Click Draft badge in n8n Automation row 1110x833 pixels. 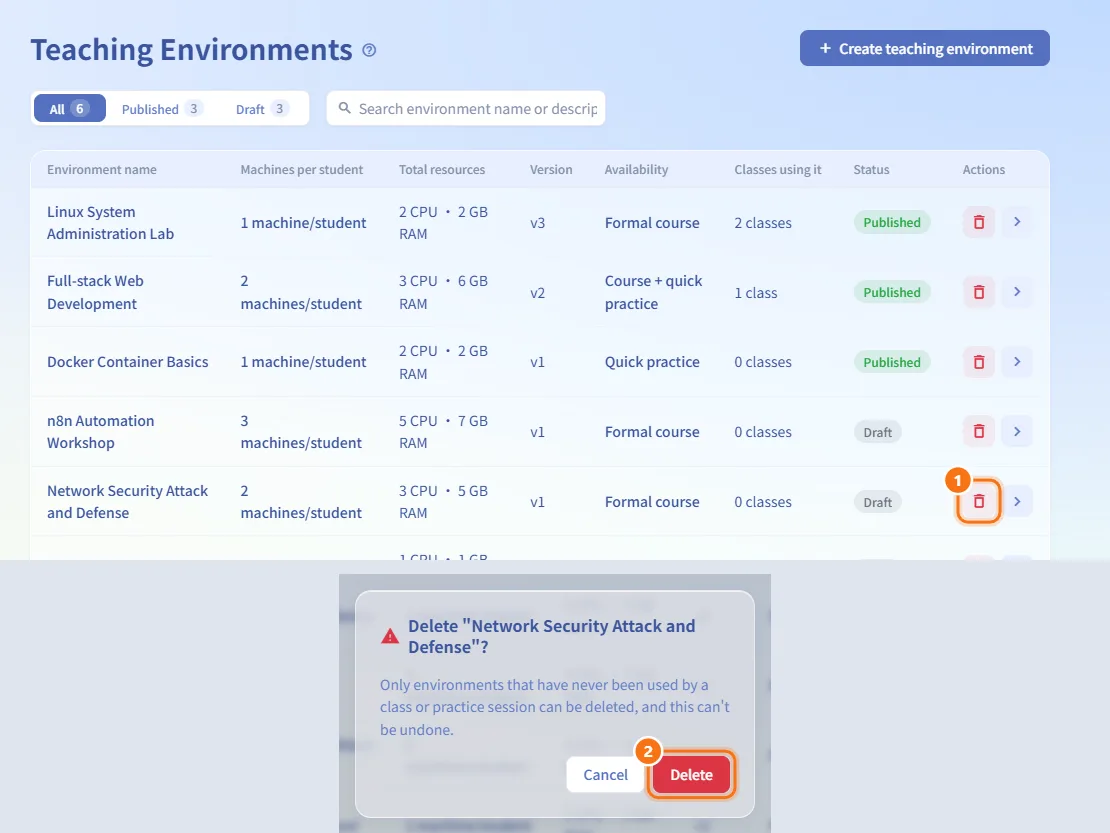pyautogui.click(x=877, y=432)
